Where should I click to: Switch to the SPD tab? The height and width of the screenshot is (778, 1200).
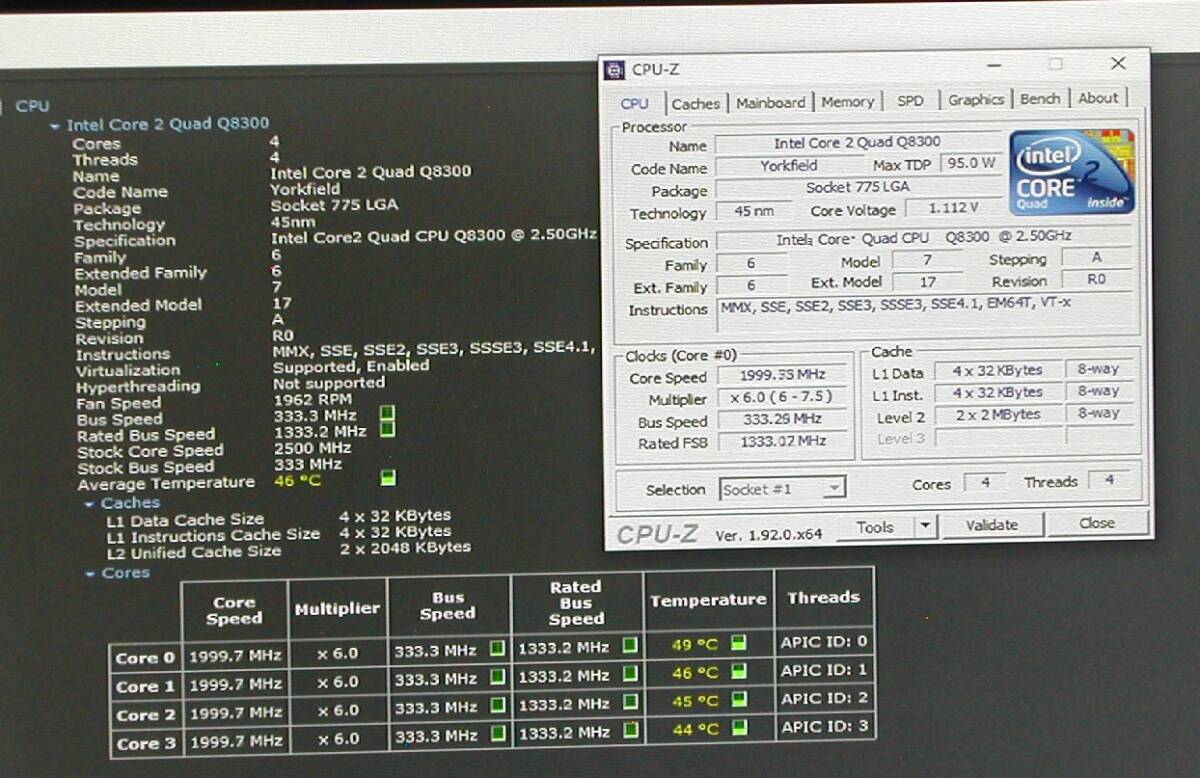pyautogui.click(x=911, y=100)
